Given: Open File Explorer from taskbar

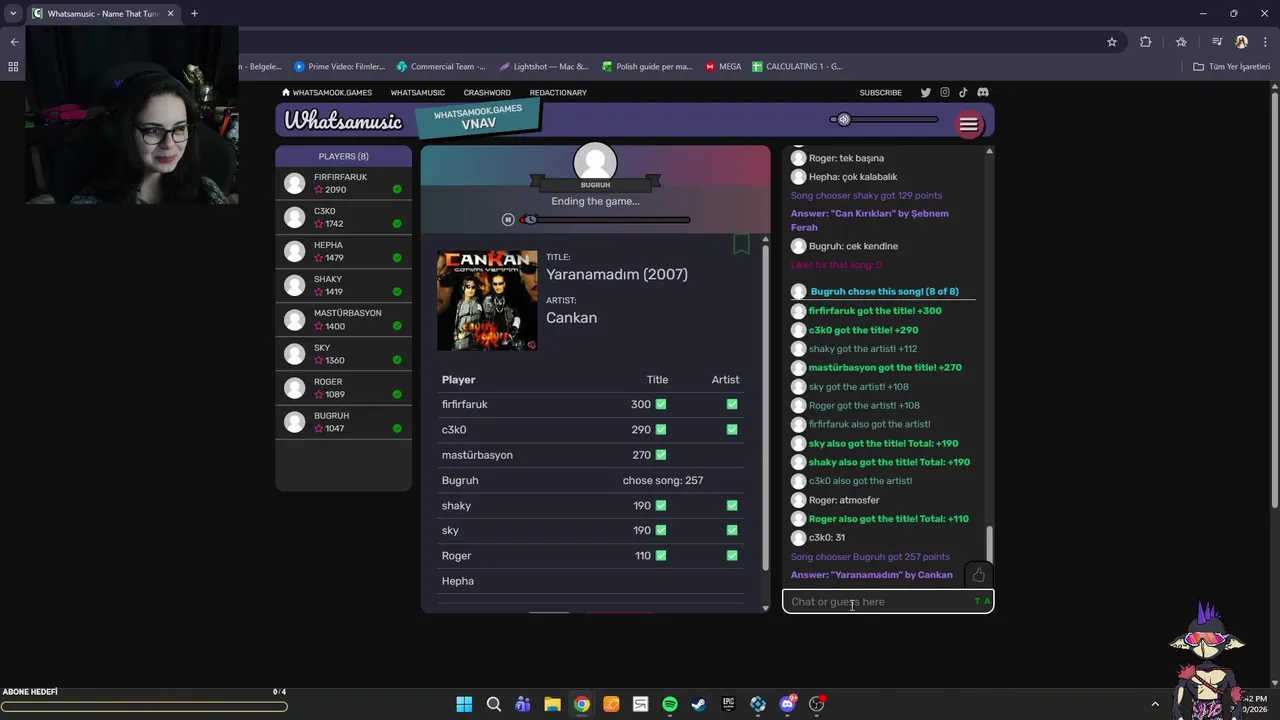Looking at the screenshot, I should 552,704.
